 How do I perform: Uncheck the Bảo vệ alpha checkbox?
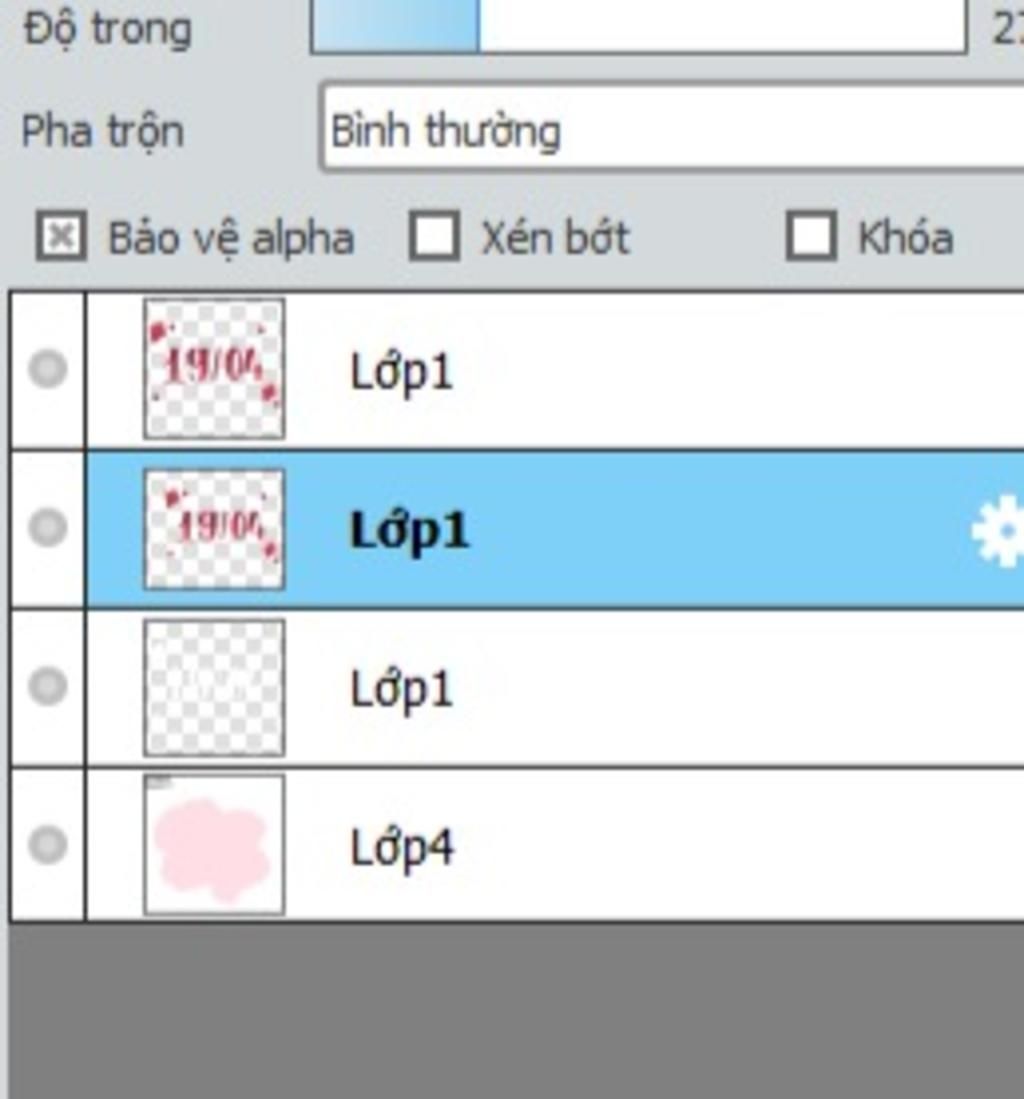click(61, 236)
